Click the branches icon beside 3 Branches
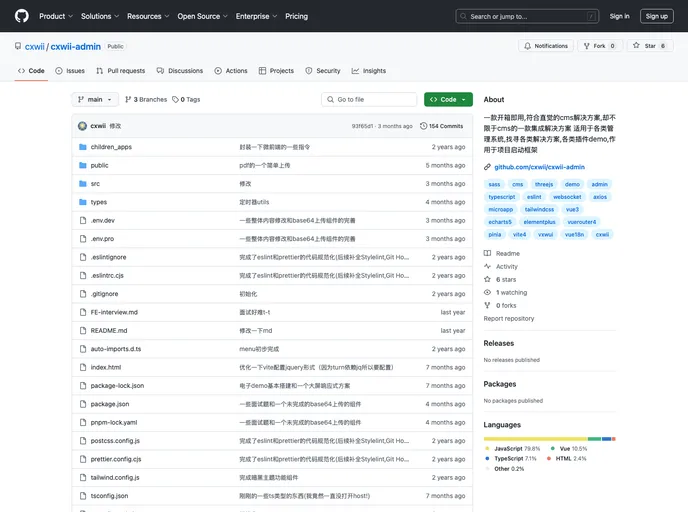Viewport: 688px width, 512px height. [128, 100]
